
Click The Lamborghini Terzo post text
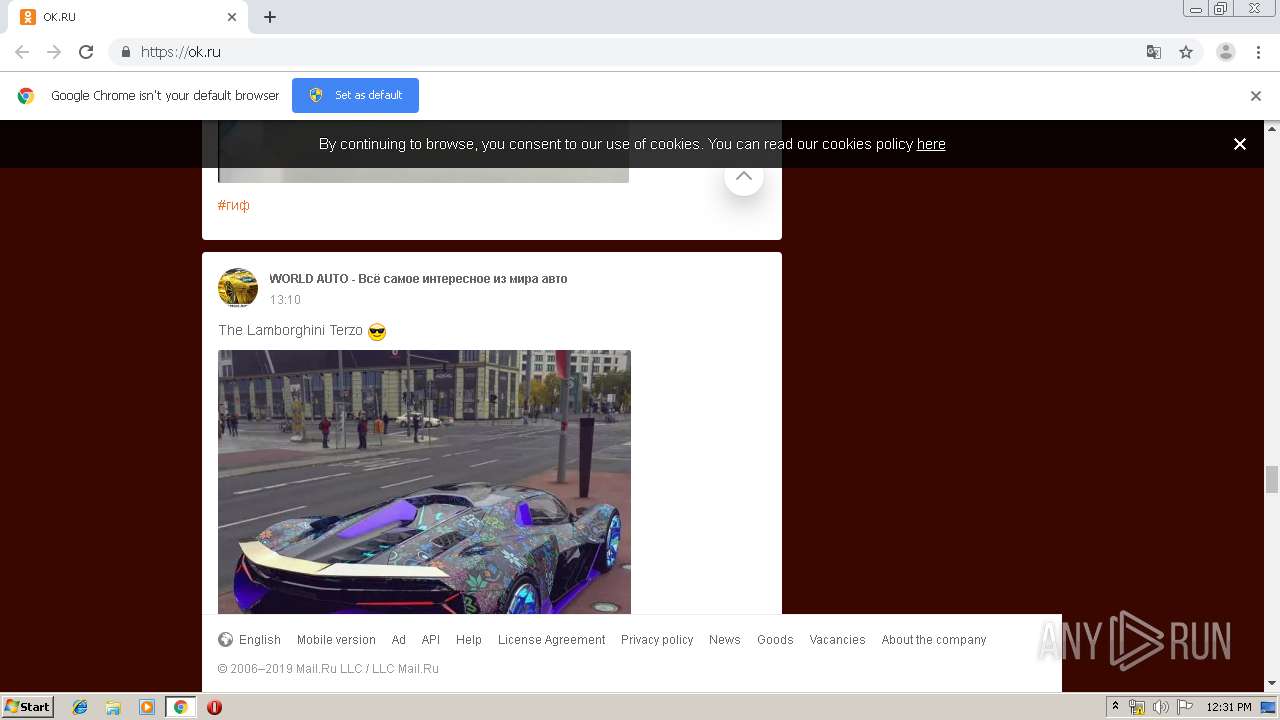291,330
